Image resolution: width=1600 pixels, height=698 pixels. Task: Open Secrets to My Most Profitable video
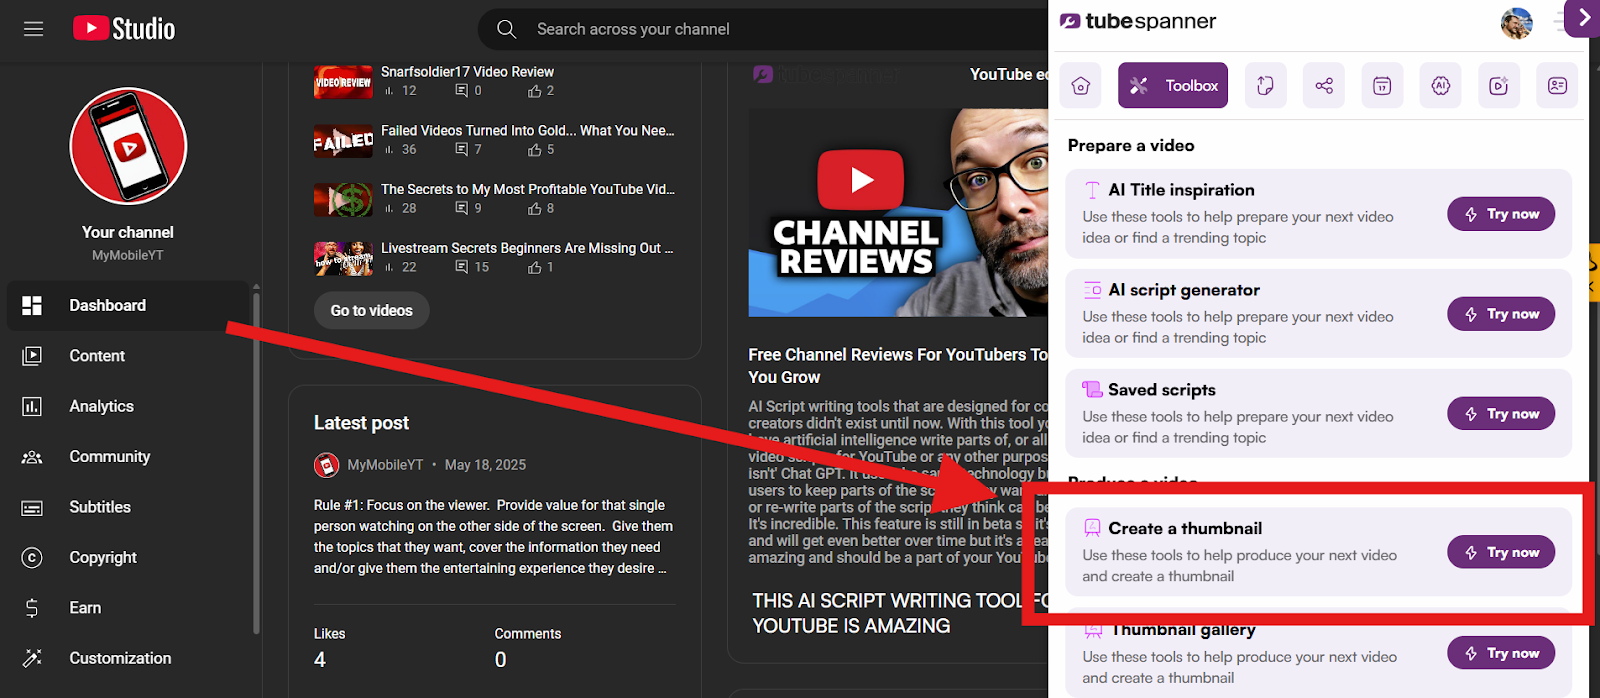pos(527,189)
